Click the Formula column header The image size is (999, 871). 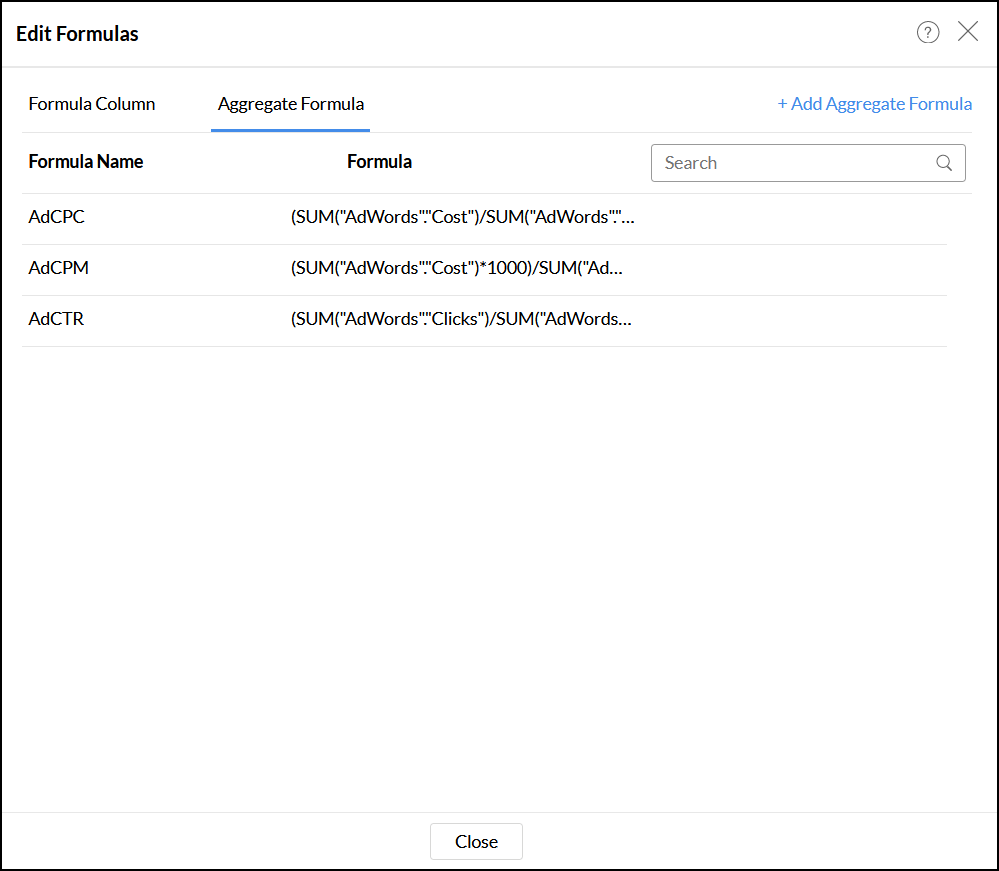pos(379,162)
